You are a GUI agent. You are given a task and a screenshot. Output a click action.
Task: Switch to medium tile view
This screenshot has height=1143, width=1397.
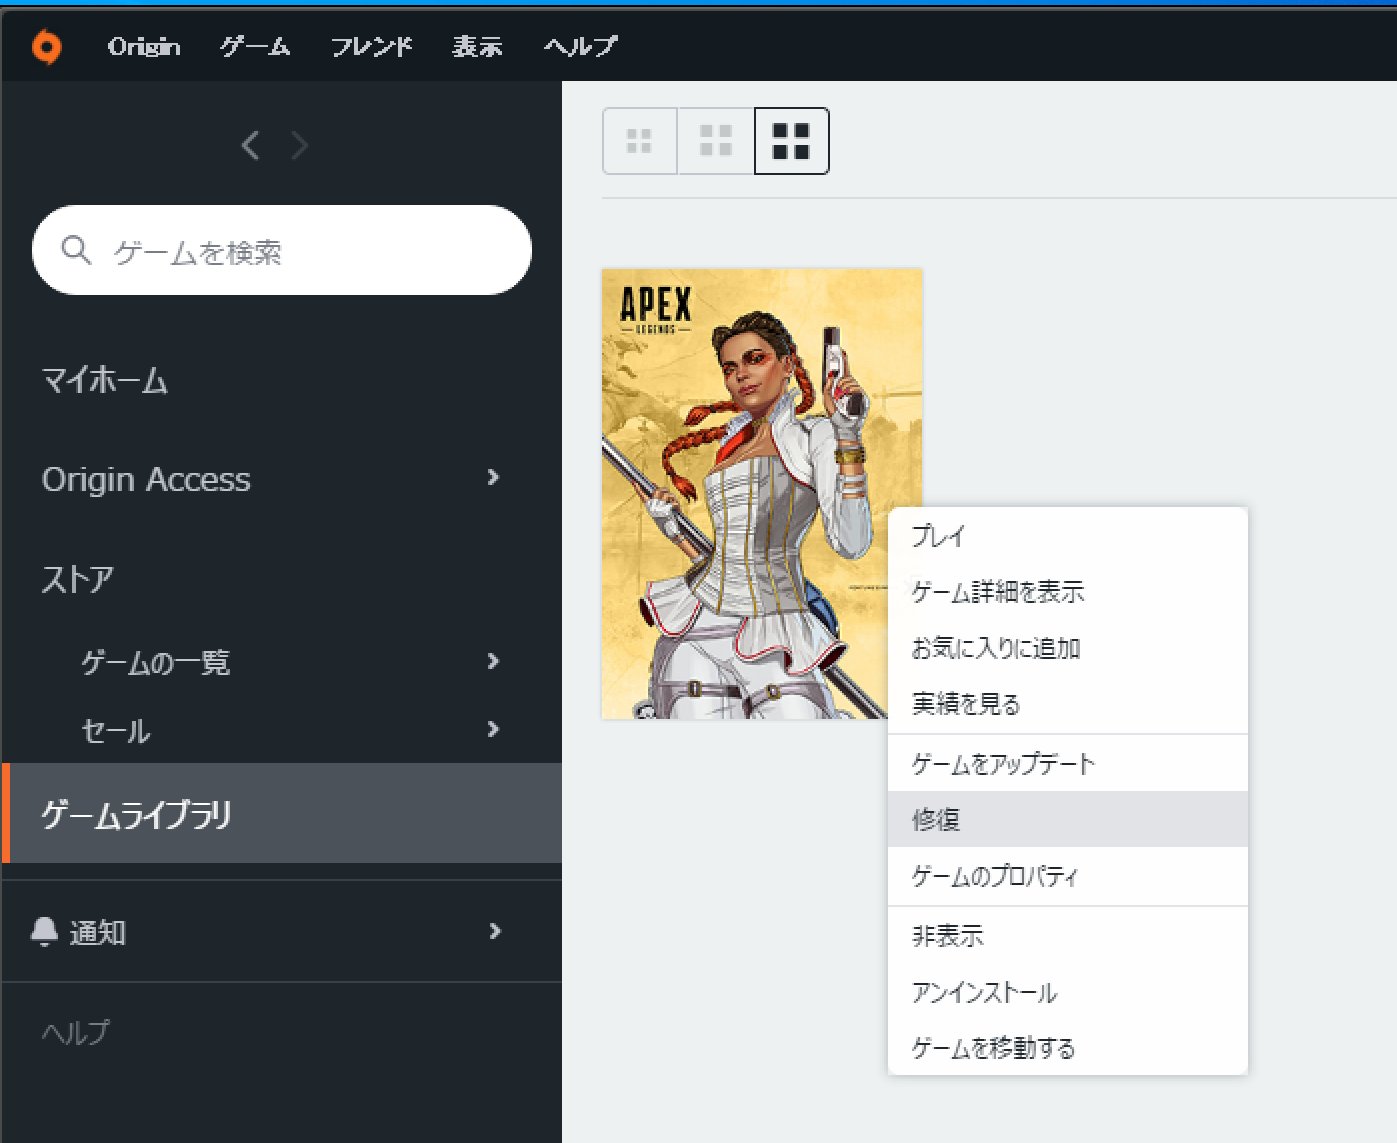[716, 141]
